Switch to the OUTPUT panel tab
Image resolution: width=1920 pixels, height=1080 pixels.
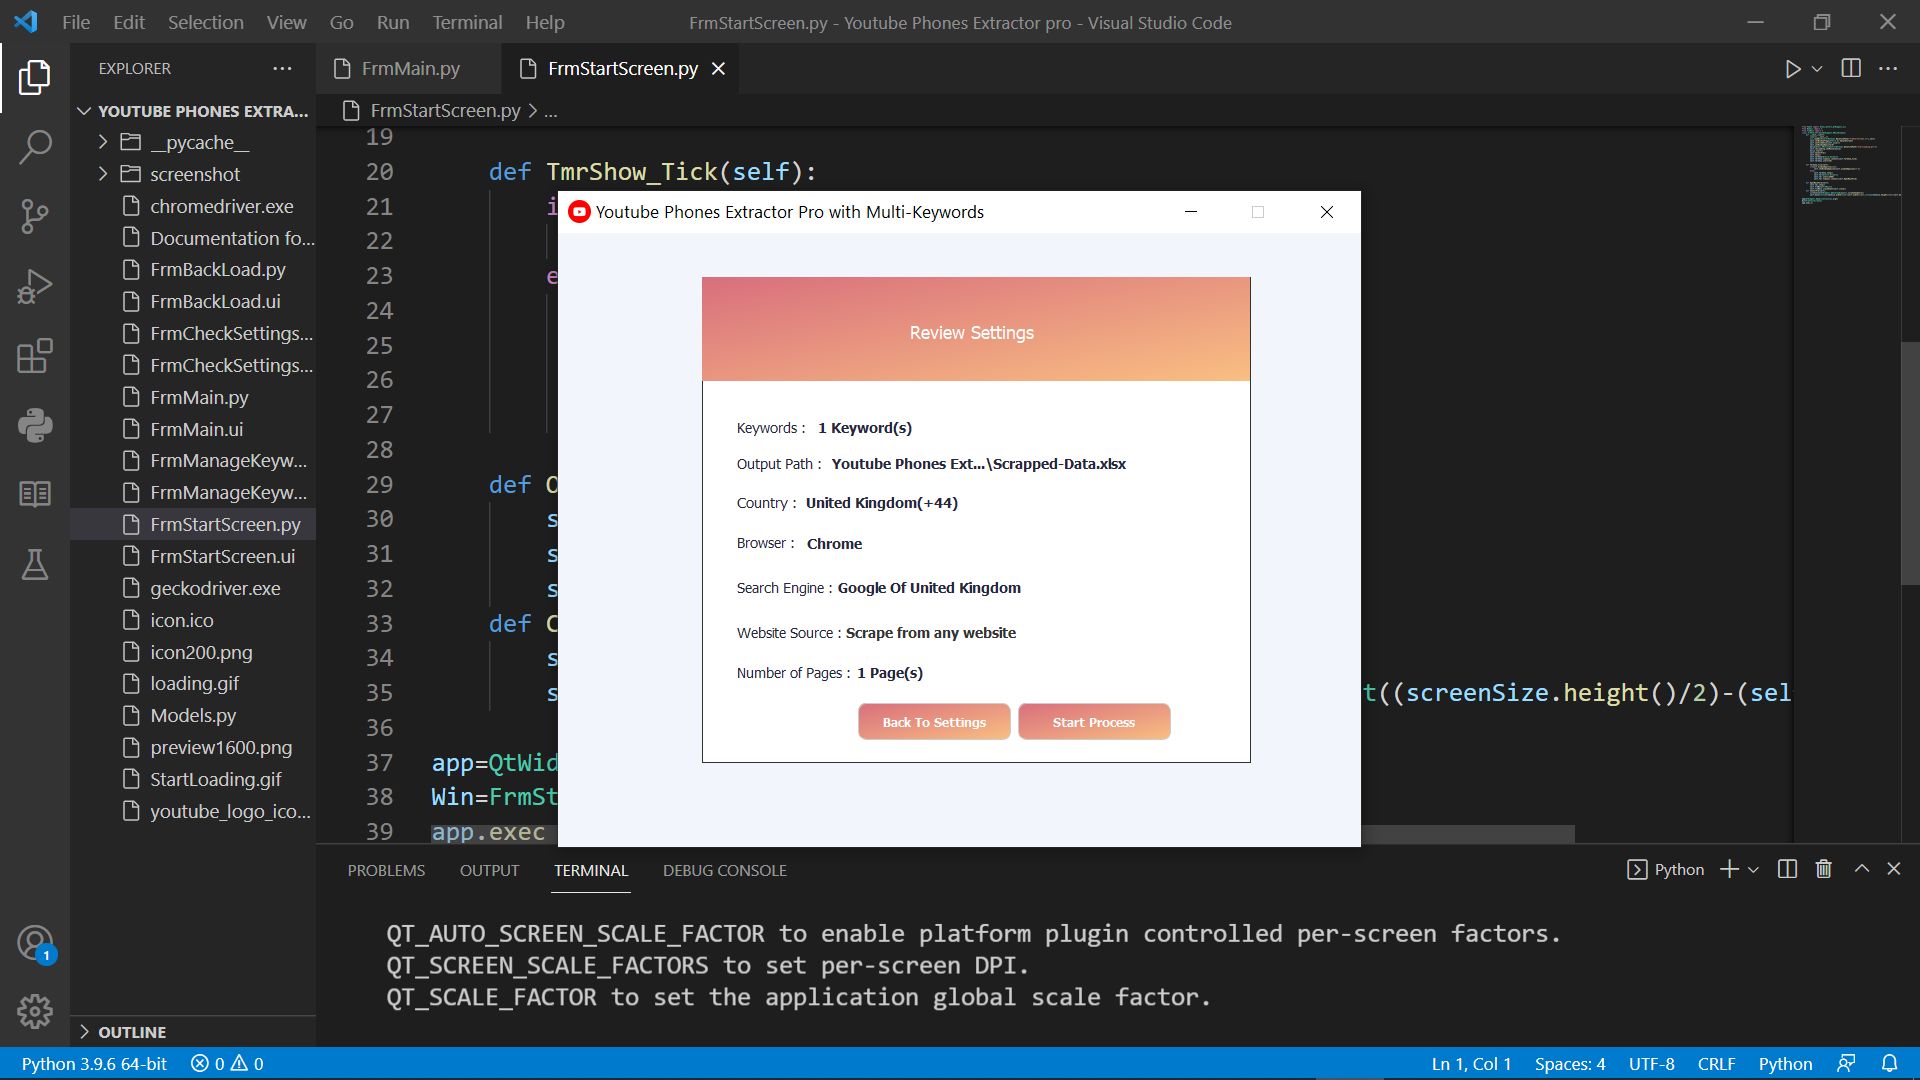pyautogui.click(x=489, y=870)
